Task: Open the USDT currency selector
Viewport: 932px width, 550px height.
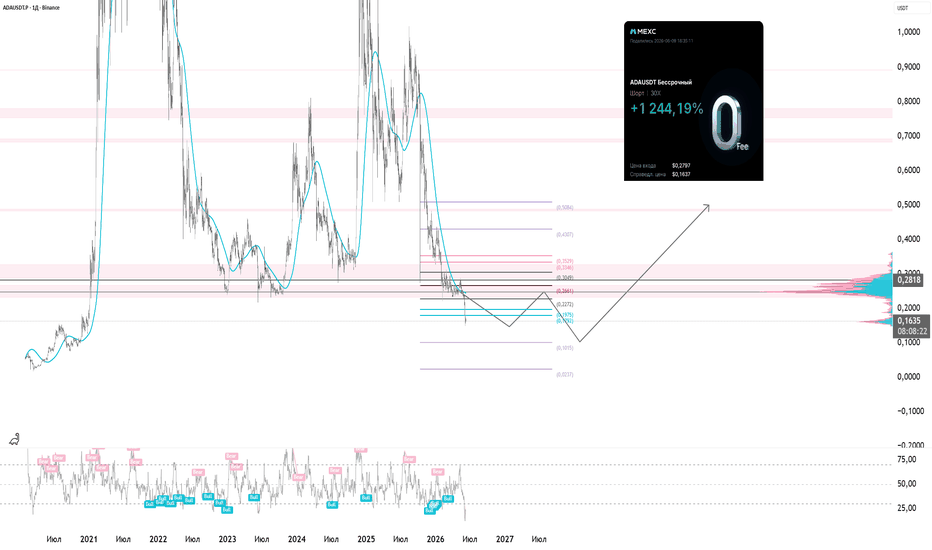Action: pos(902,8)
